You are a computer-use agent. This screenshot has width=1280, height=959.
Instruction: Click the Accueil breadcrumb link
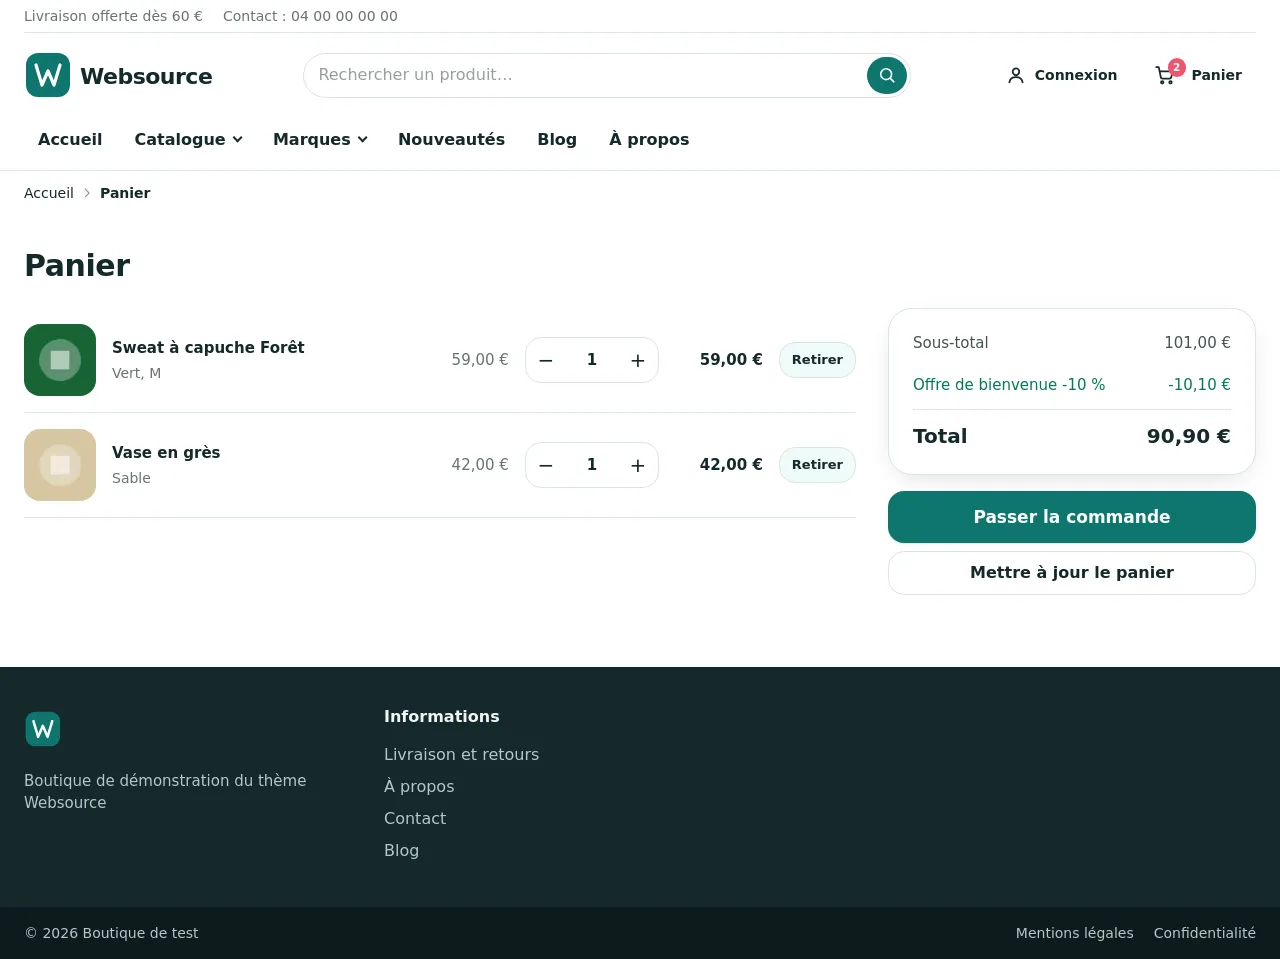point(49,193)
